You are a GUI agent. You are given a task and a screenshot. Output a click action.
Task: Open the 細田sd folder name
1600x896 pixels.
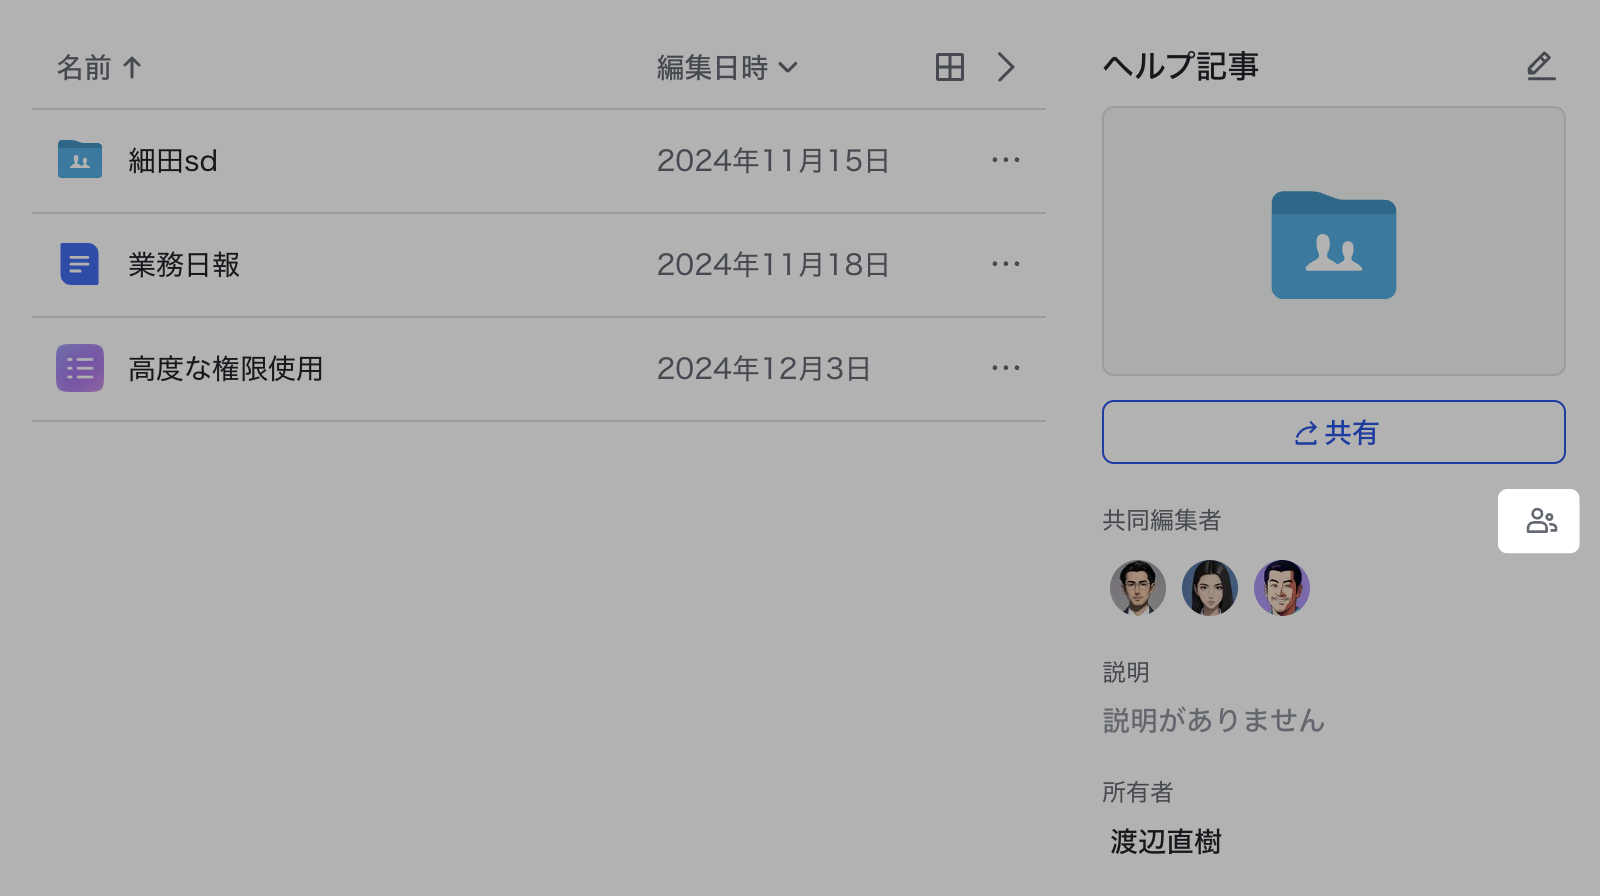coord(173,160)
